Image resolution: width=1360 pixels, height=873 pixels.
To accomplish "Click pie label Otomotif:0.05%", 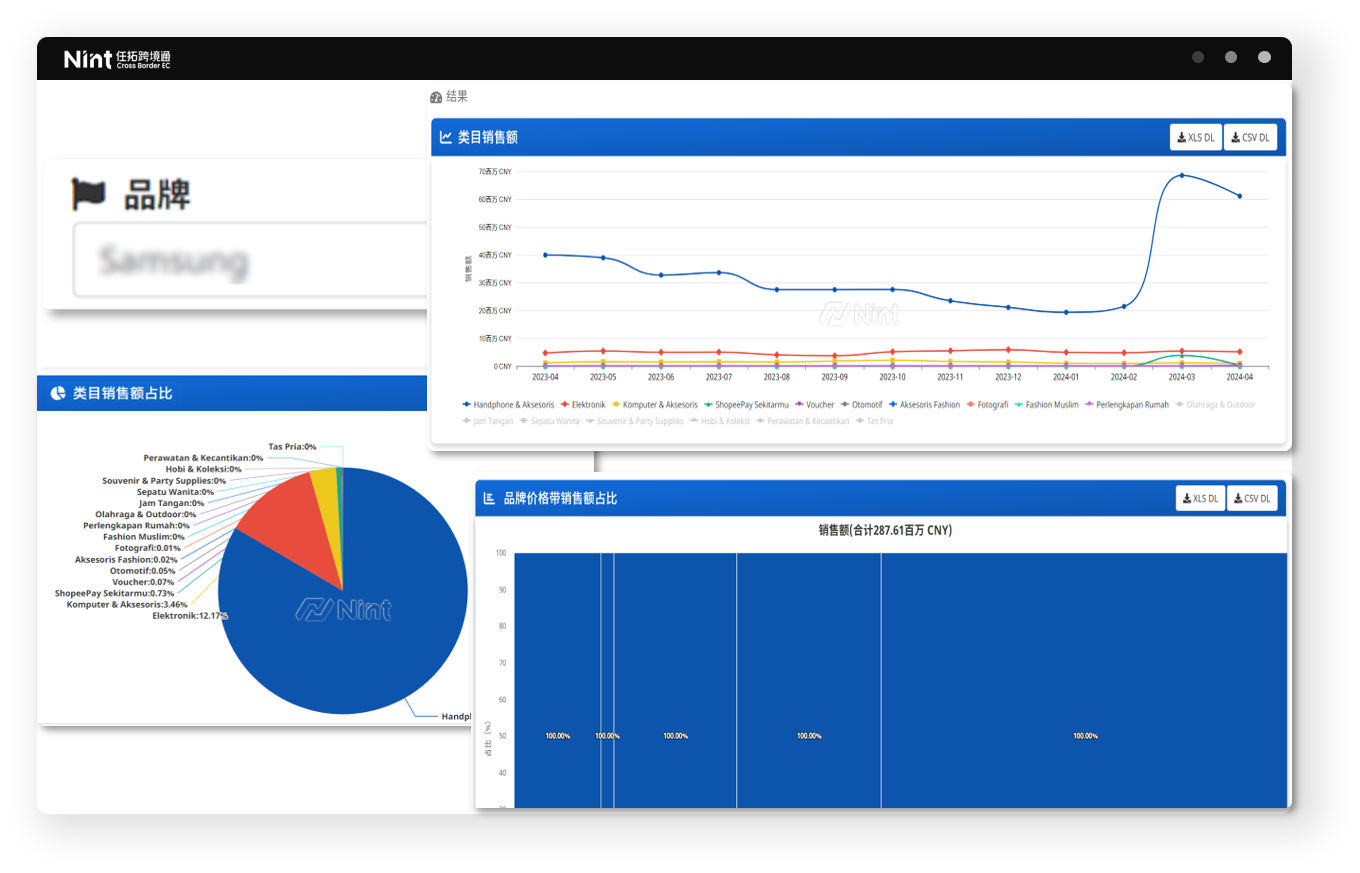I will click(142, 570).
